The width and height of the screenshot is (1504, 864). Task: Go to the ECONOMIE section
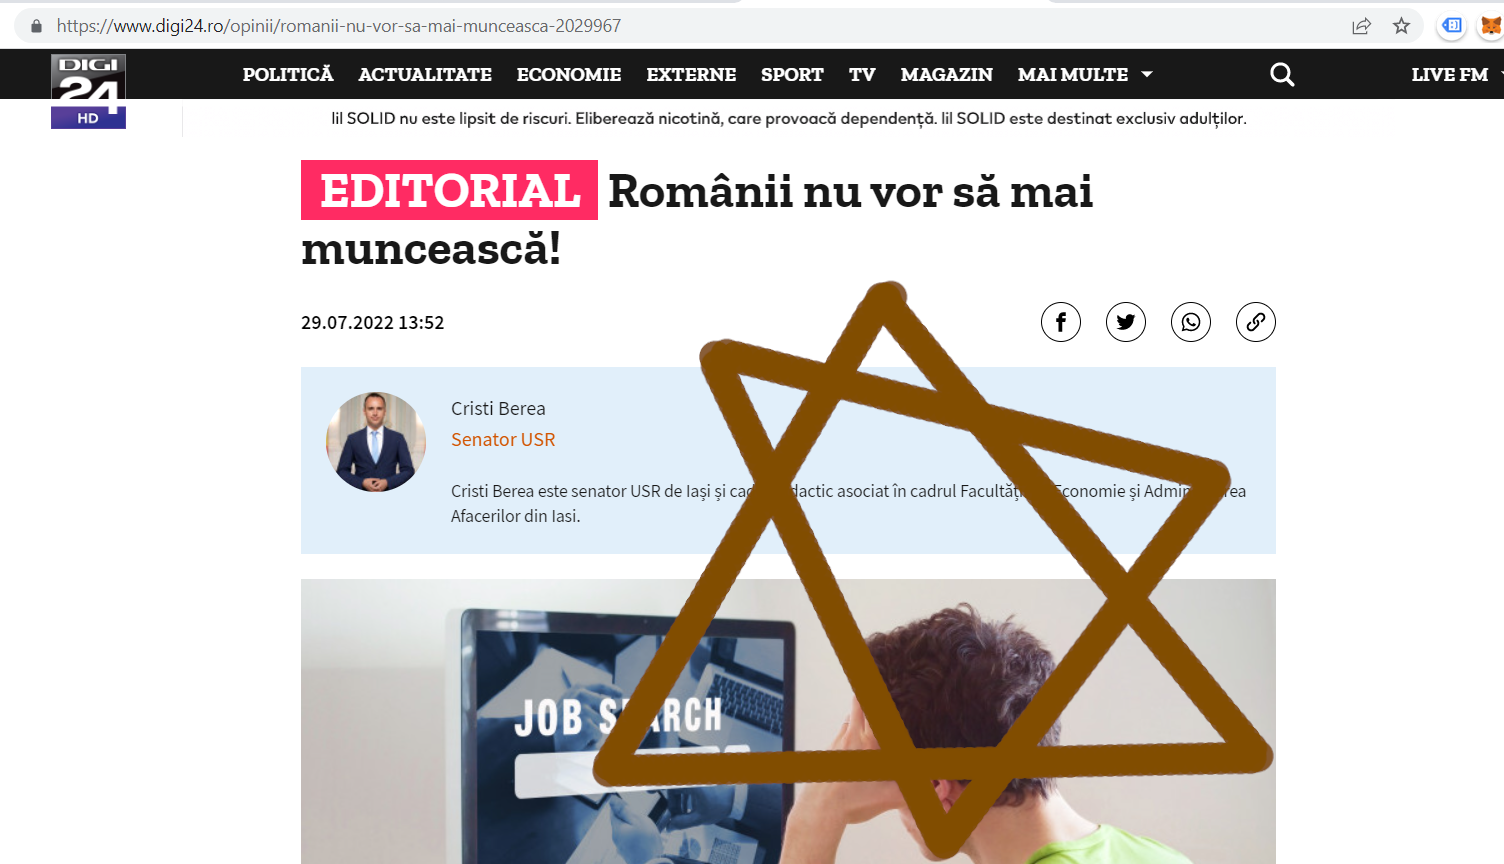tap(569, 74)
